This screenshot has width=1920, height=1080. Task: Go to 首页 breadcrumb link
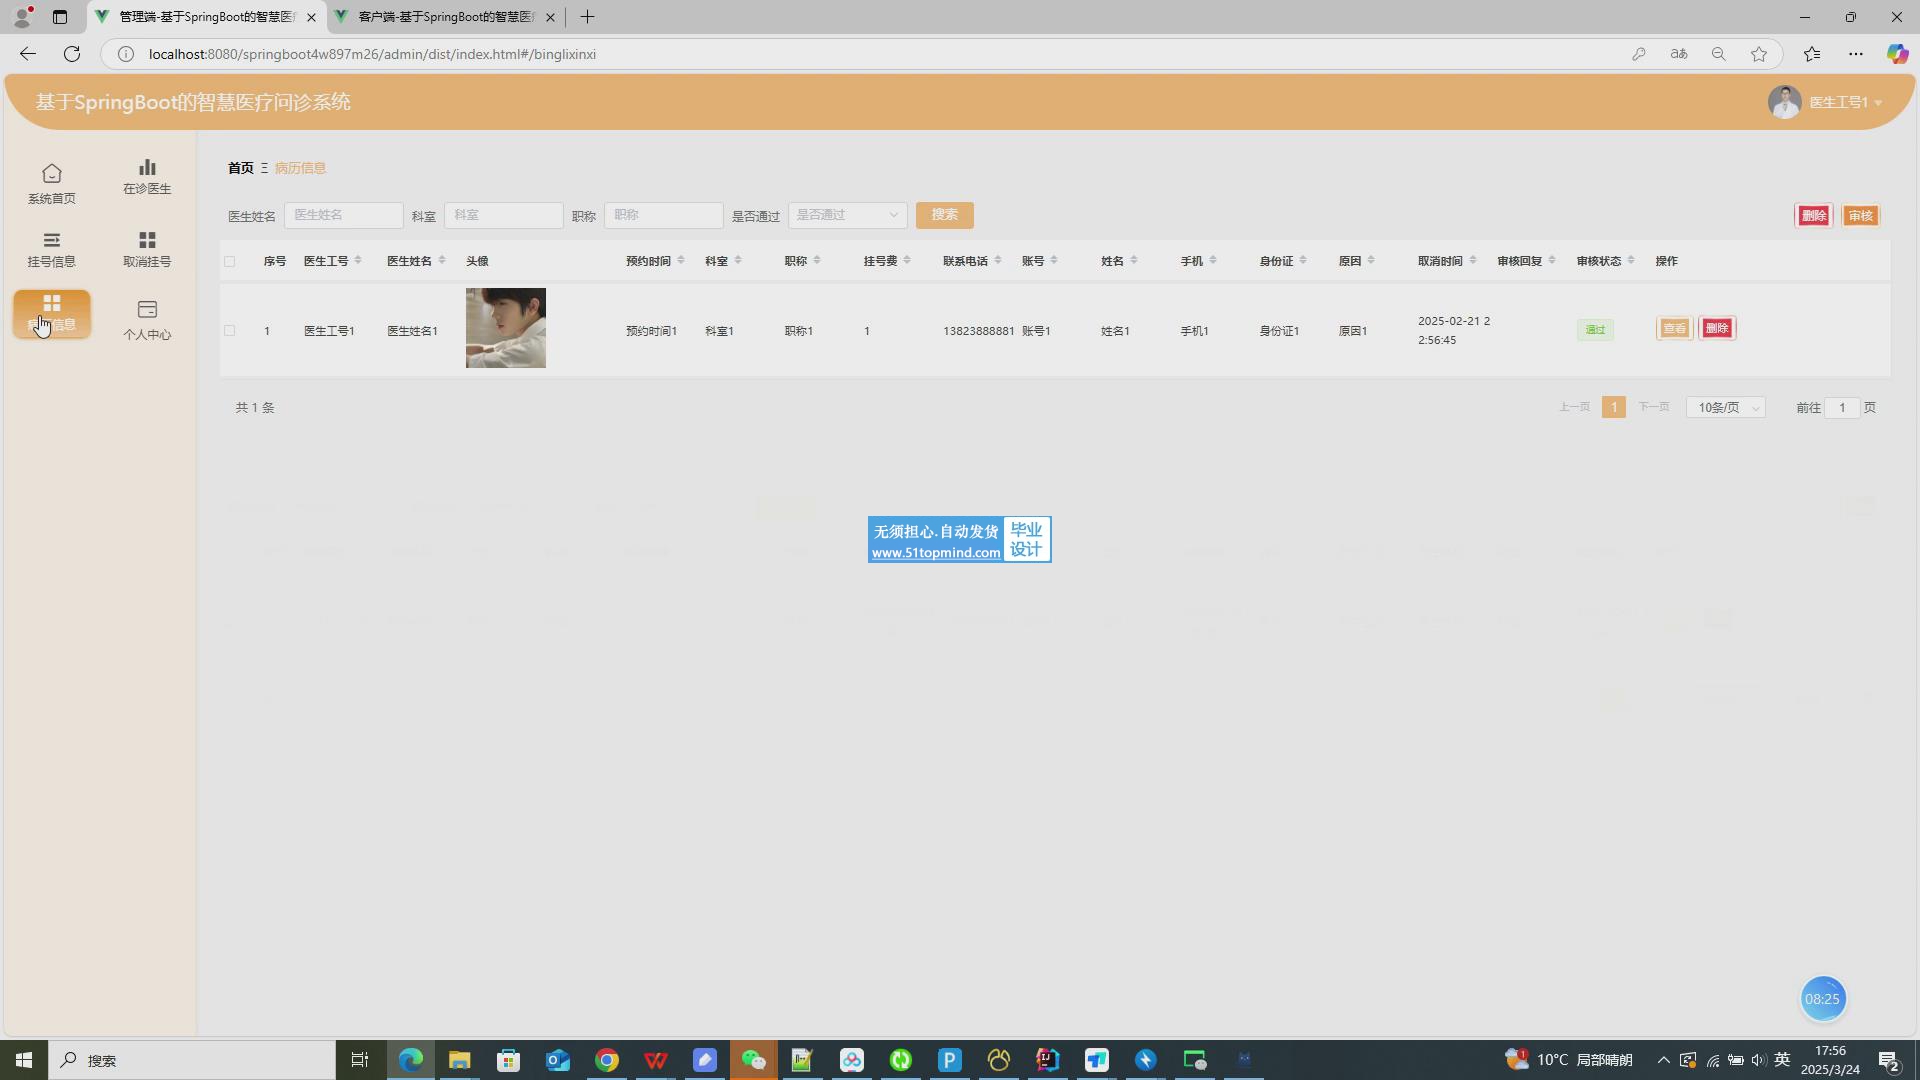tap(241, 168)
